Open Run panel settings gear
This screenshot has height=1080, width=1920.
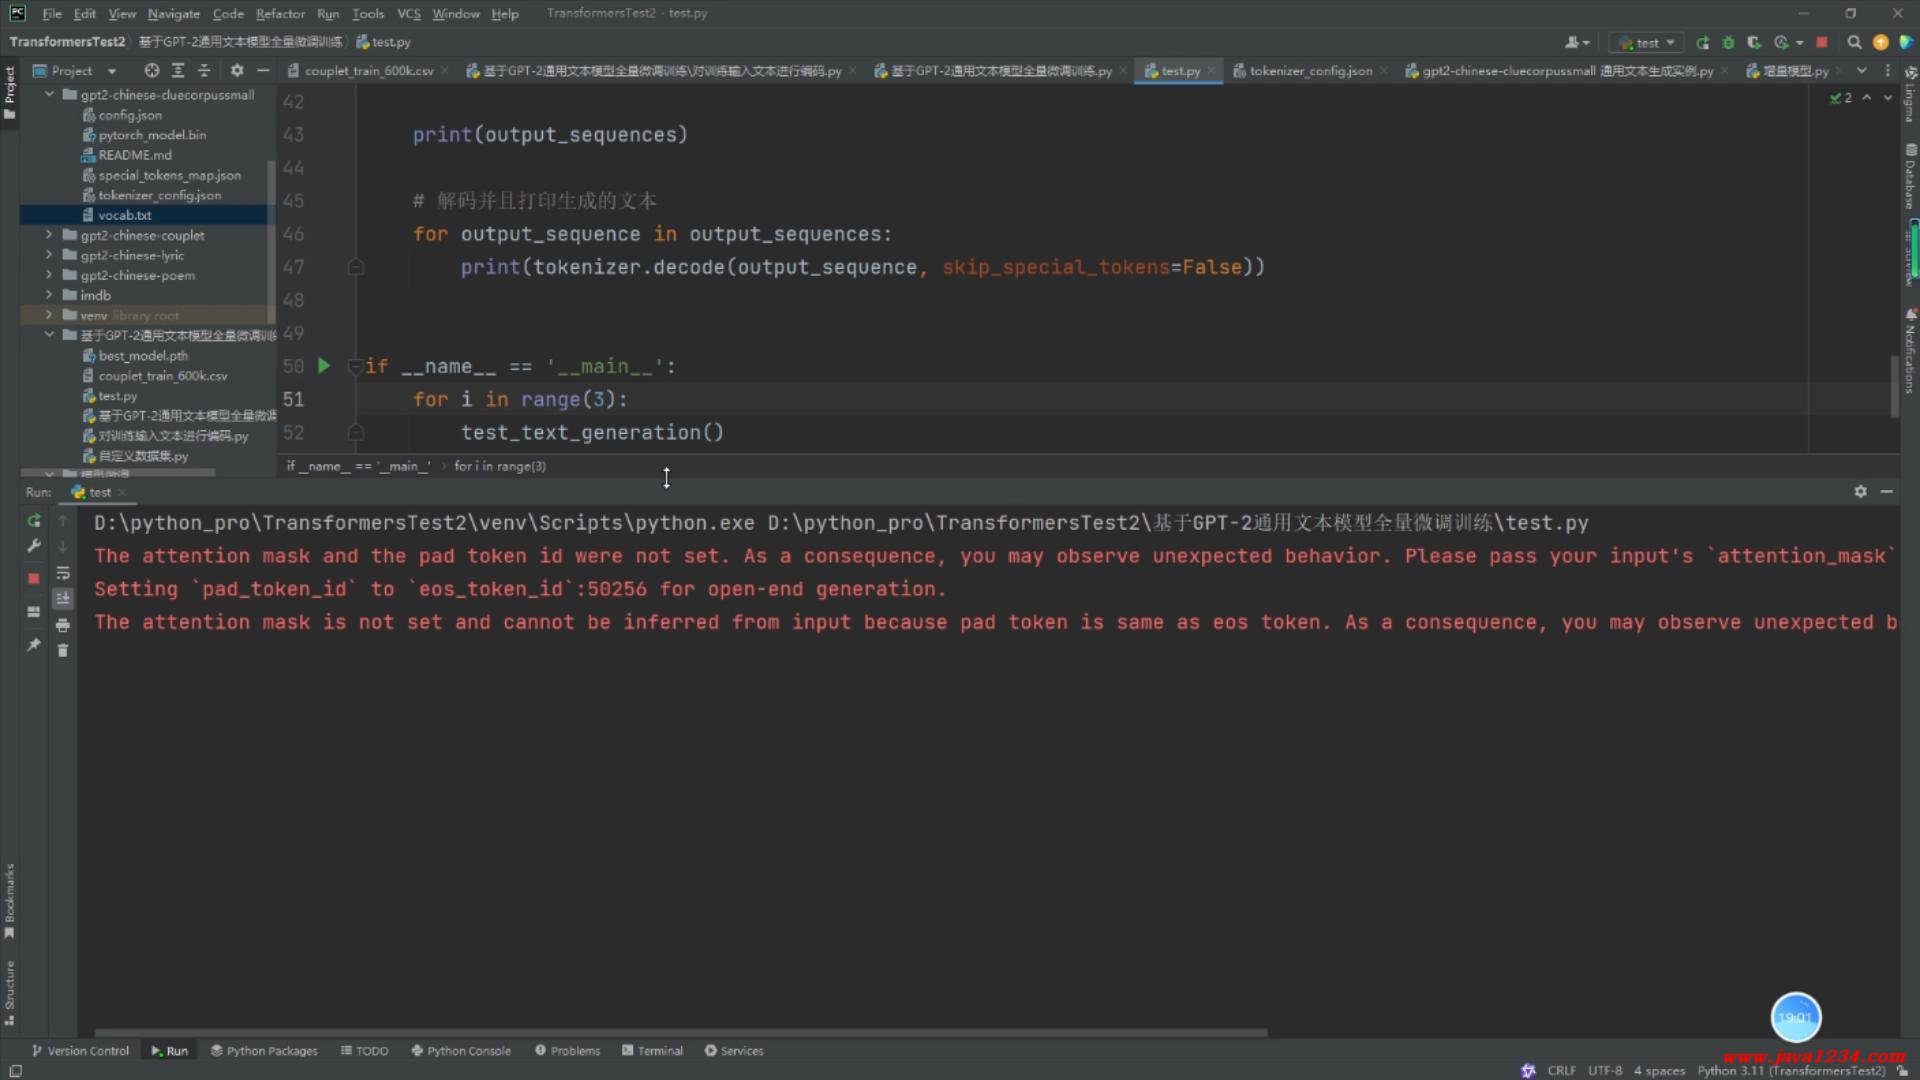(1860, 492)
